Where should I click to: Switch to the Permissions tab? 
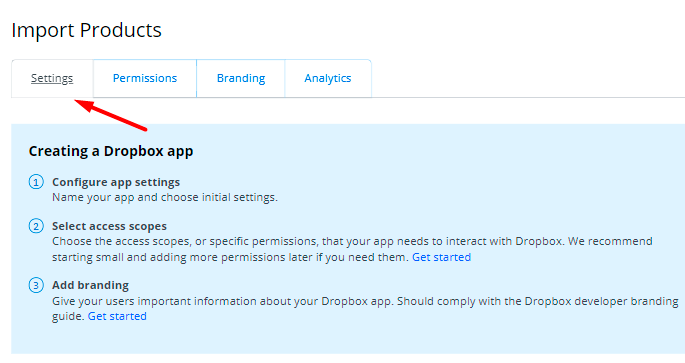145,78
